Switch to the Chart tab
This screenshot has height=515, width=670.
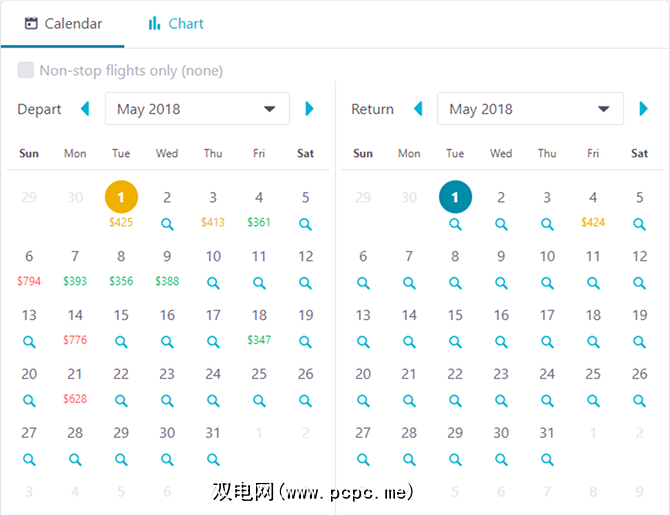tap(175, 24)
